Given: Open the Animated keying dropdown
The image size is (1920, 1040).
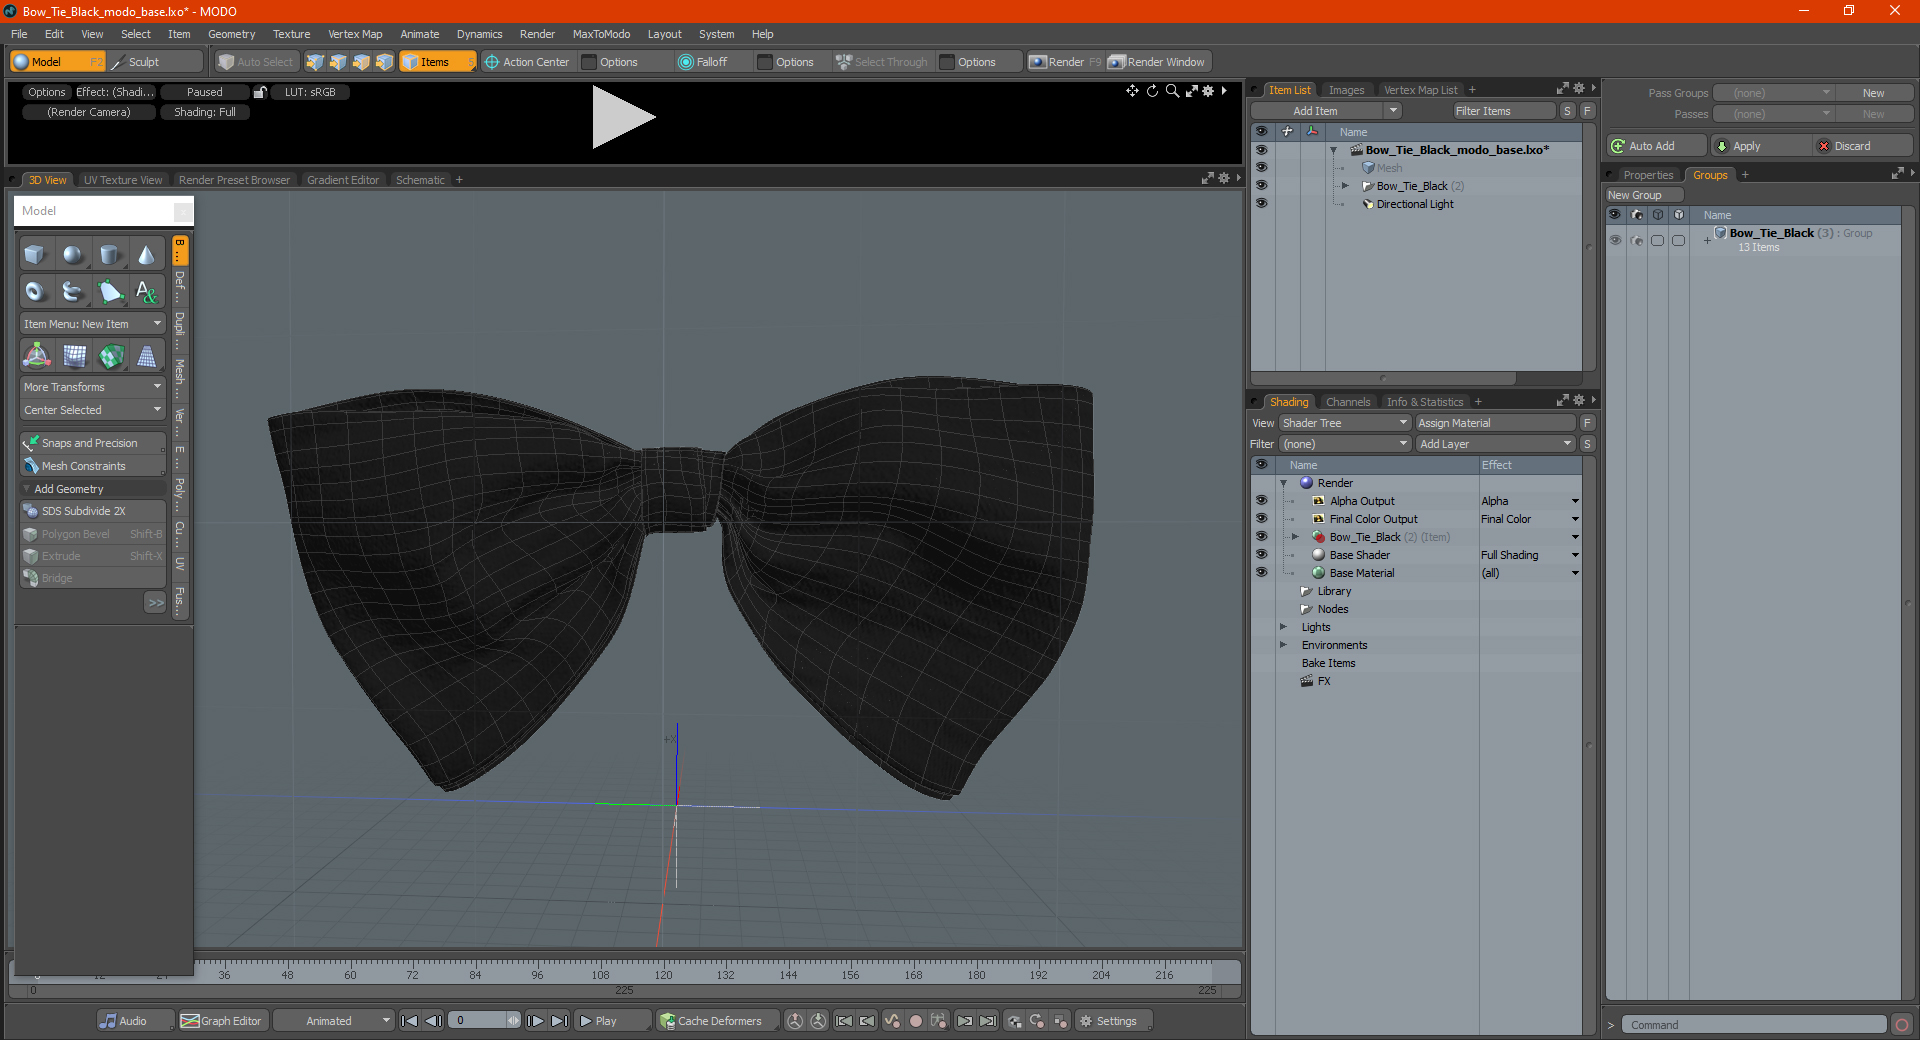Looking at the screenshot, I should click(x=333, y=1021).
